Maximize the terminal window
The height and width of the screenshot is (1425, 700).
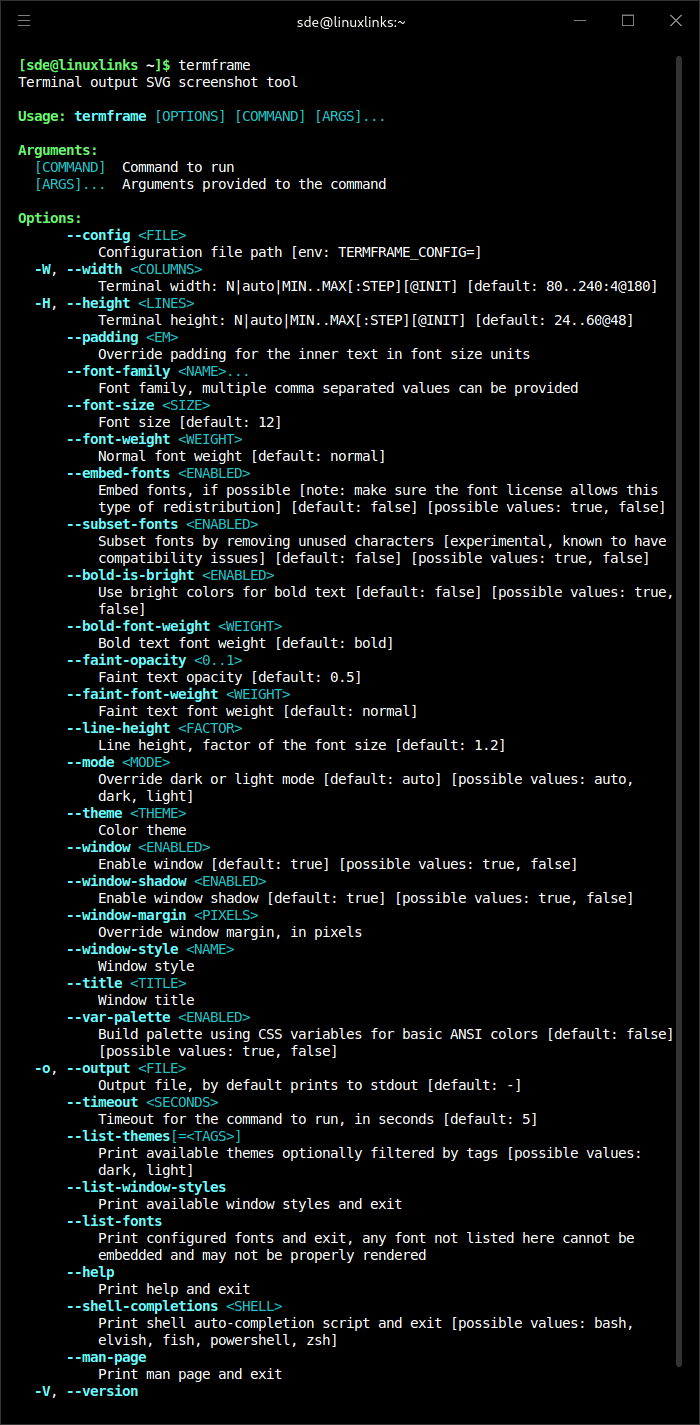click(x=628, y=20)
